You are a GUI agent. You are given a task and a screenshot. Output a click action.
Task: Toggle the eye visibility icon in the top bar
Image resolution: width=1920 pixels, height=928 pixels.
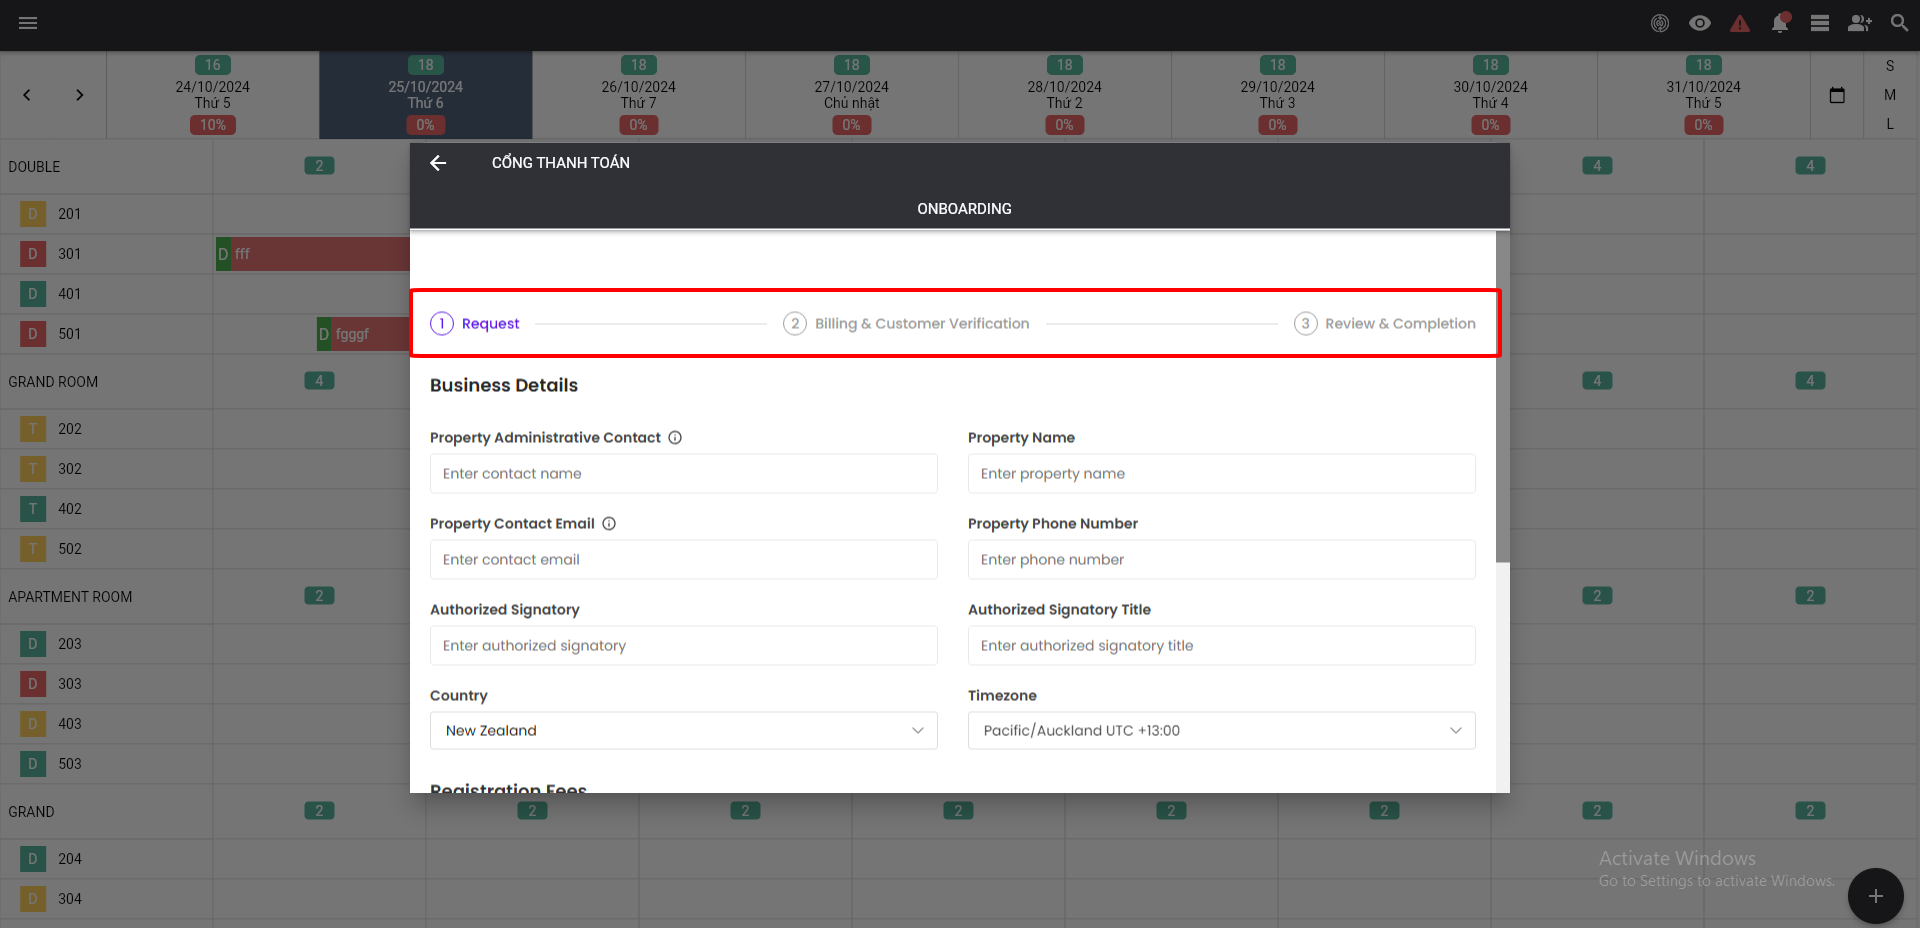[x=1700, y=23]
